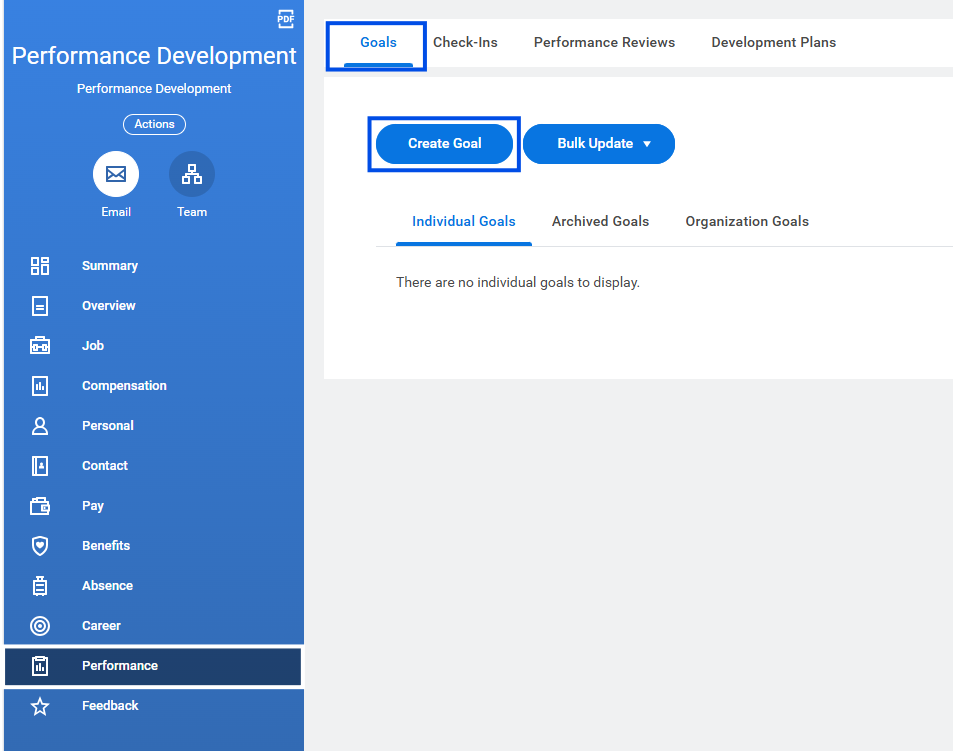Select the Development Plans tab
This screenshot has height=751, width=953.
773,43
